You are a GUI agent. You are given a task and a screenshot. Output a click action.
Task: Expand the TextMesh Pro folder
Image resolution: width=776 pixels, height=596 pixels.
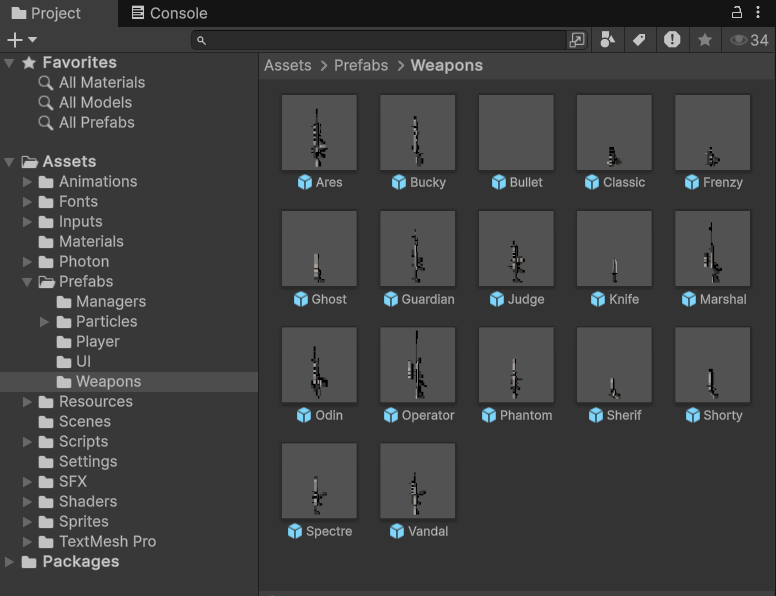coord(27,542)
